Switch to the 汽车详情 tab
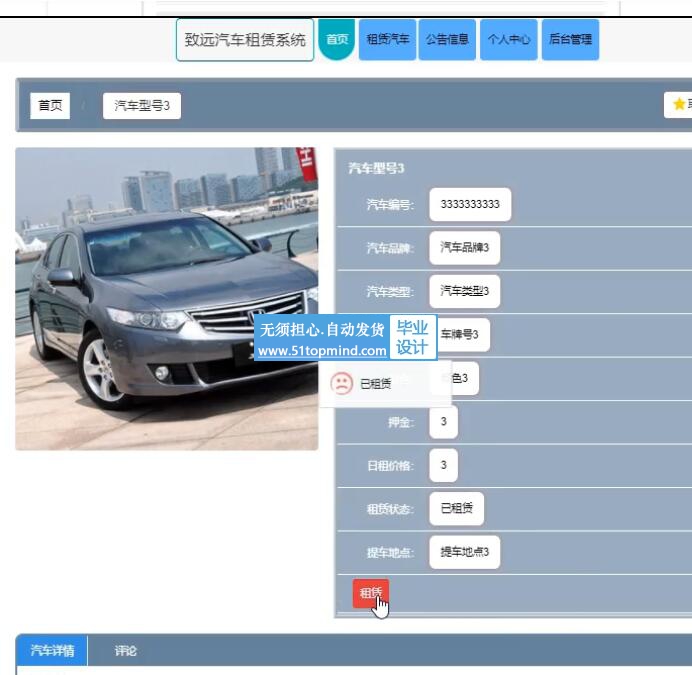 (x=52, y=650)
